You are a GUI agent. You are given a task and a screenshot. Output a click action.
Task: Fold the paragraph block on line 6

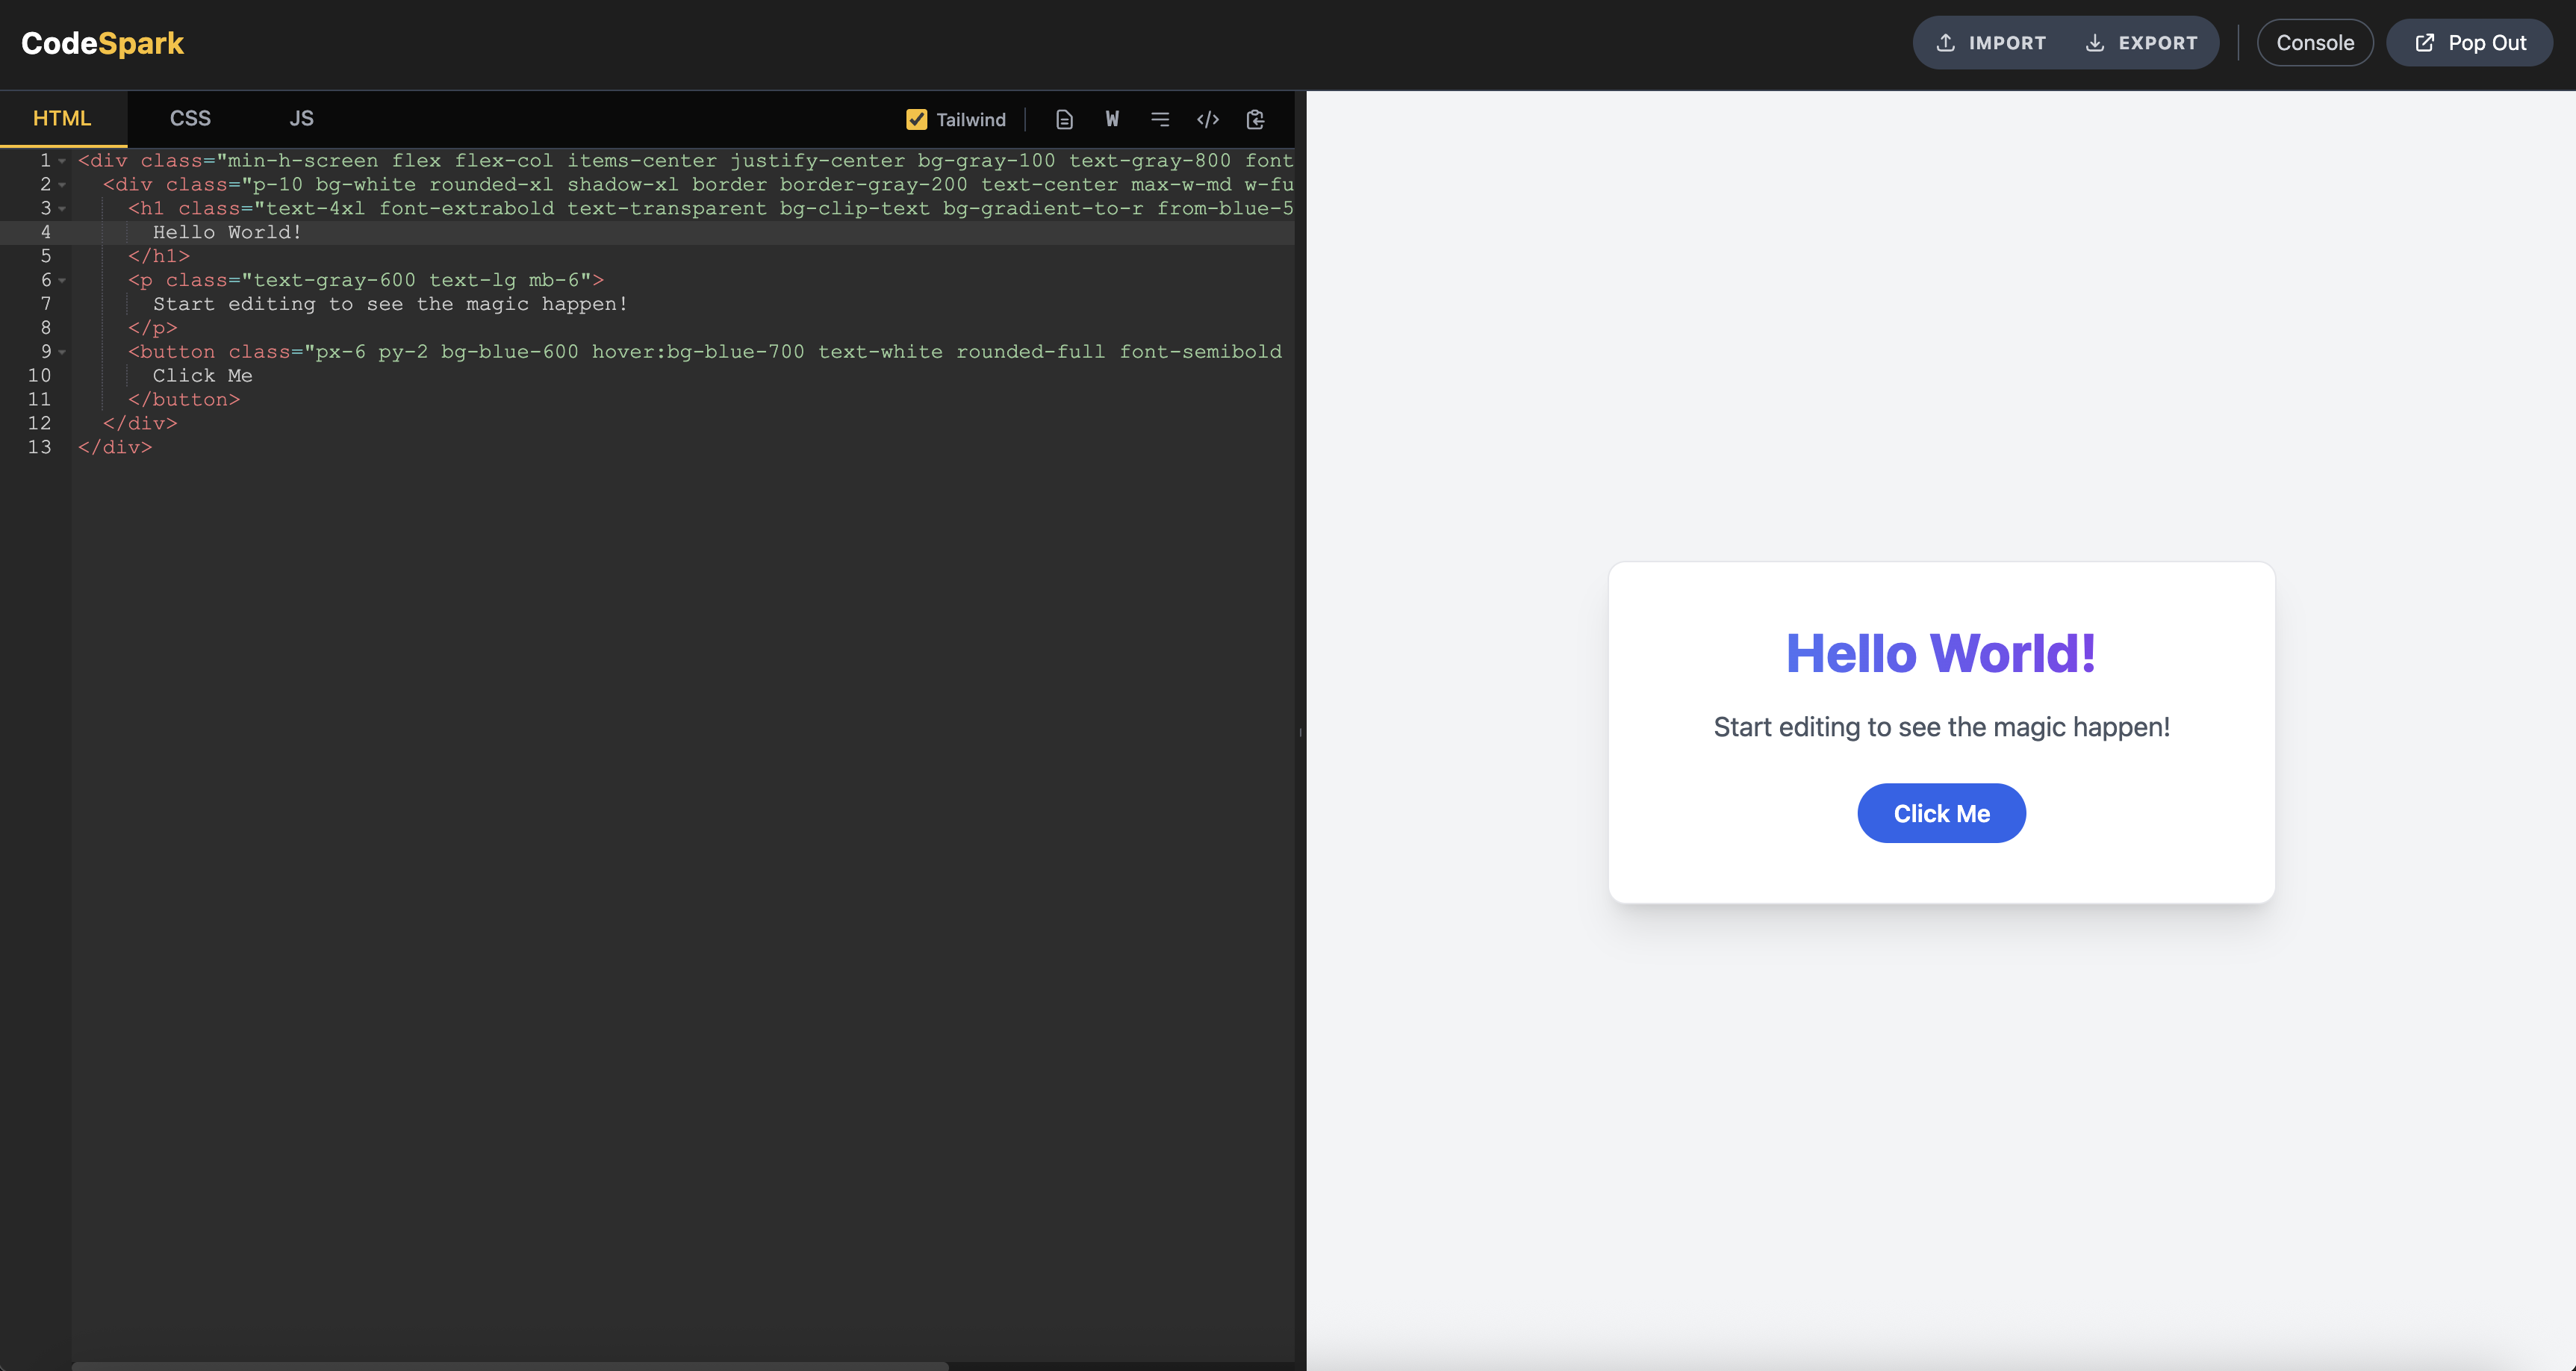pyautogui.click(x=62, y=281)
